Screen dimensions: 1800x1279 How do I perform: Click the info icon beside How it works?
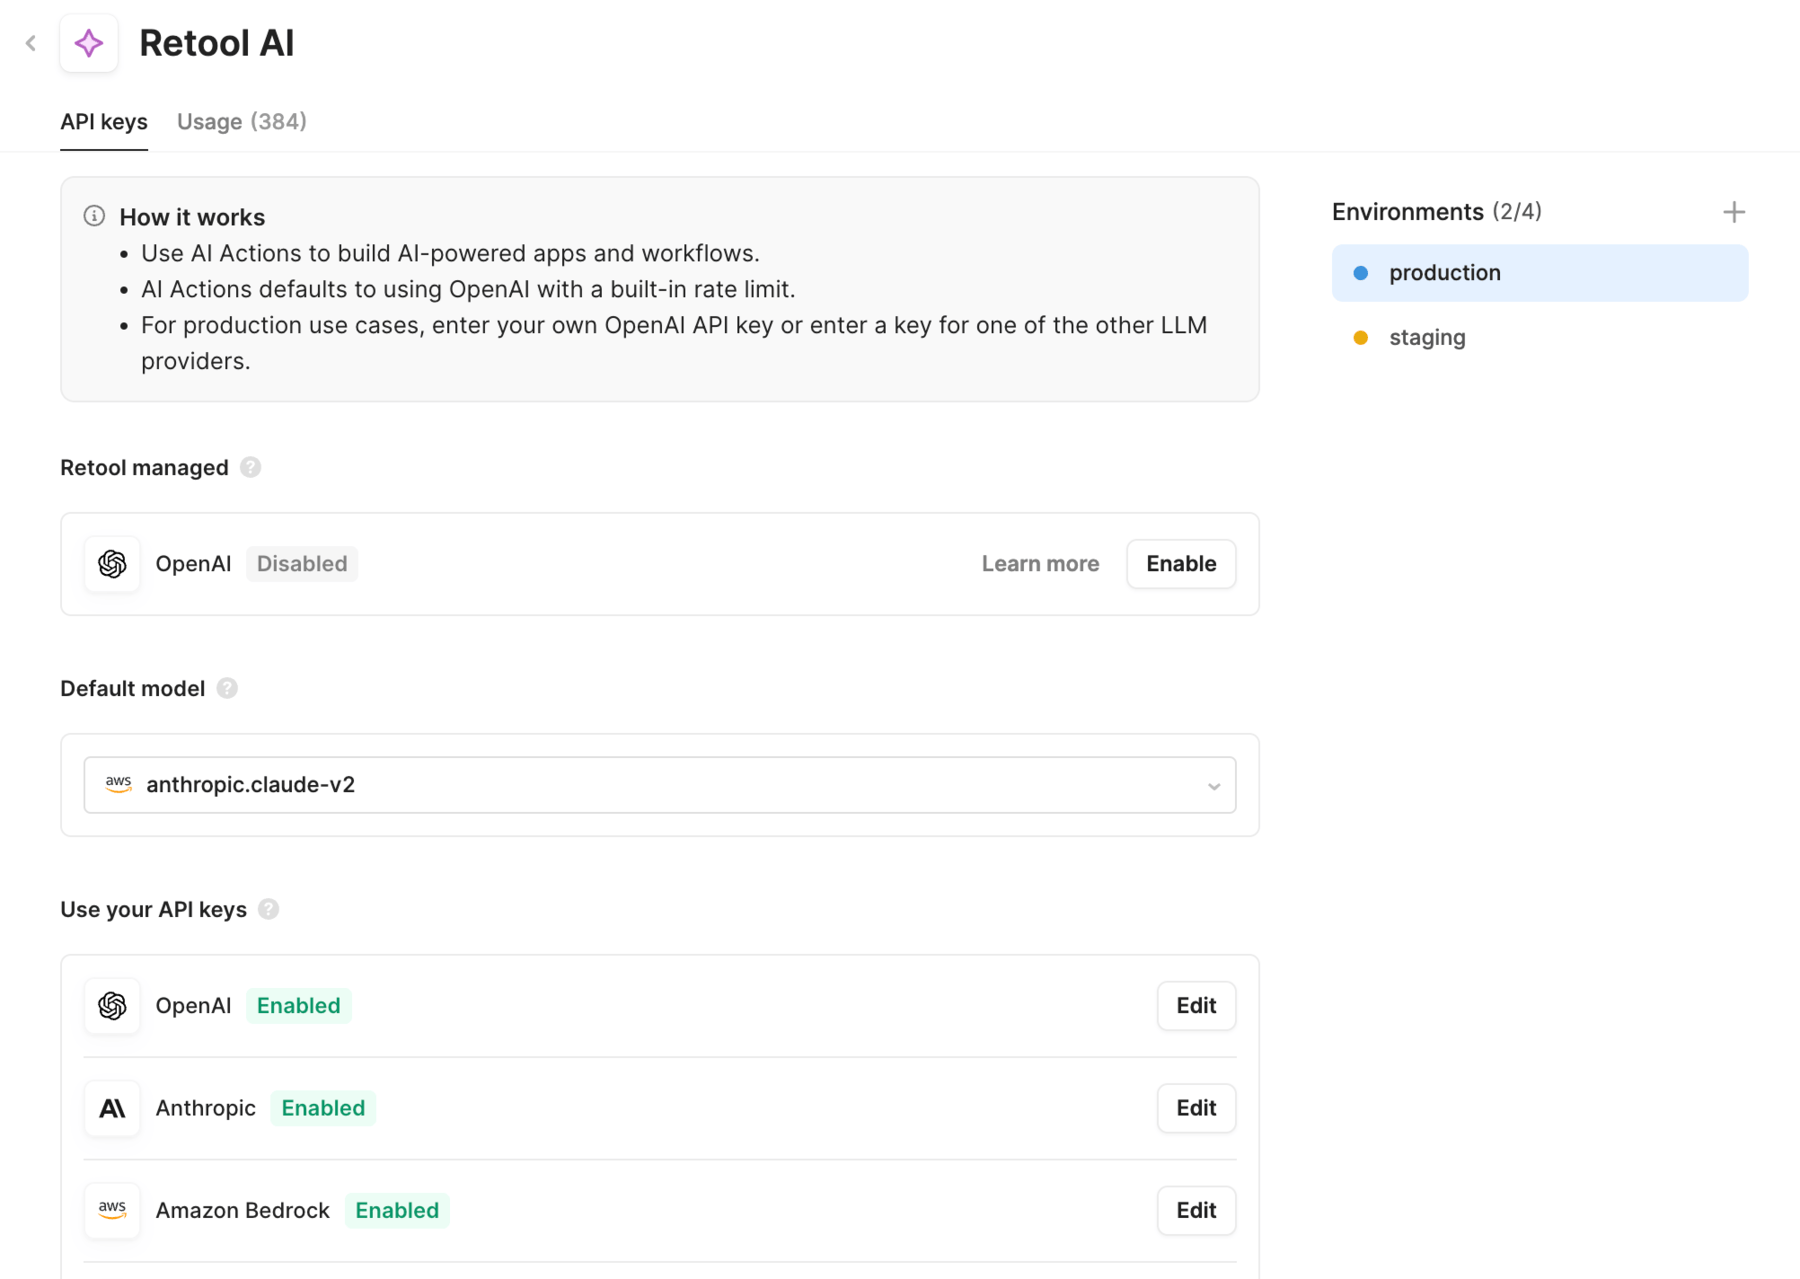pos(94,216)
